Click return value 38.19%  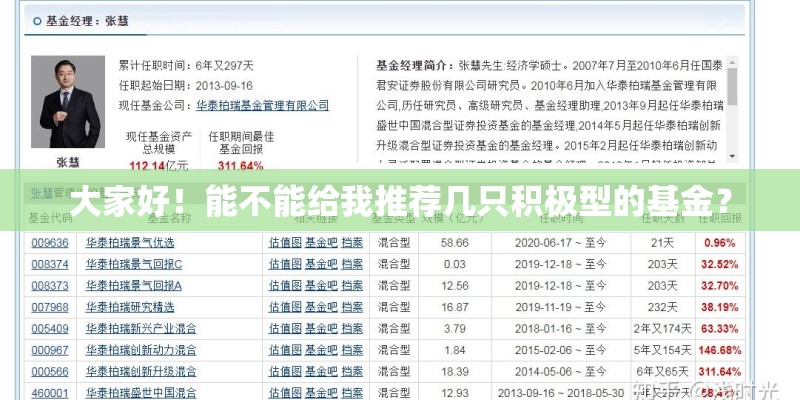tap(720, 307)
